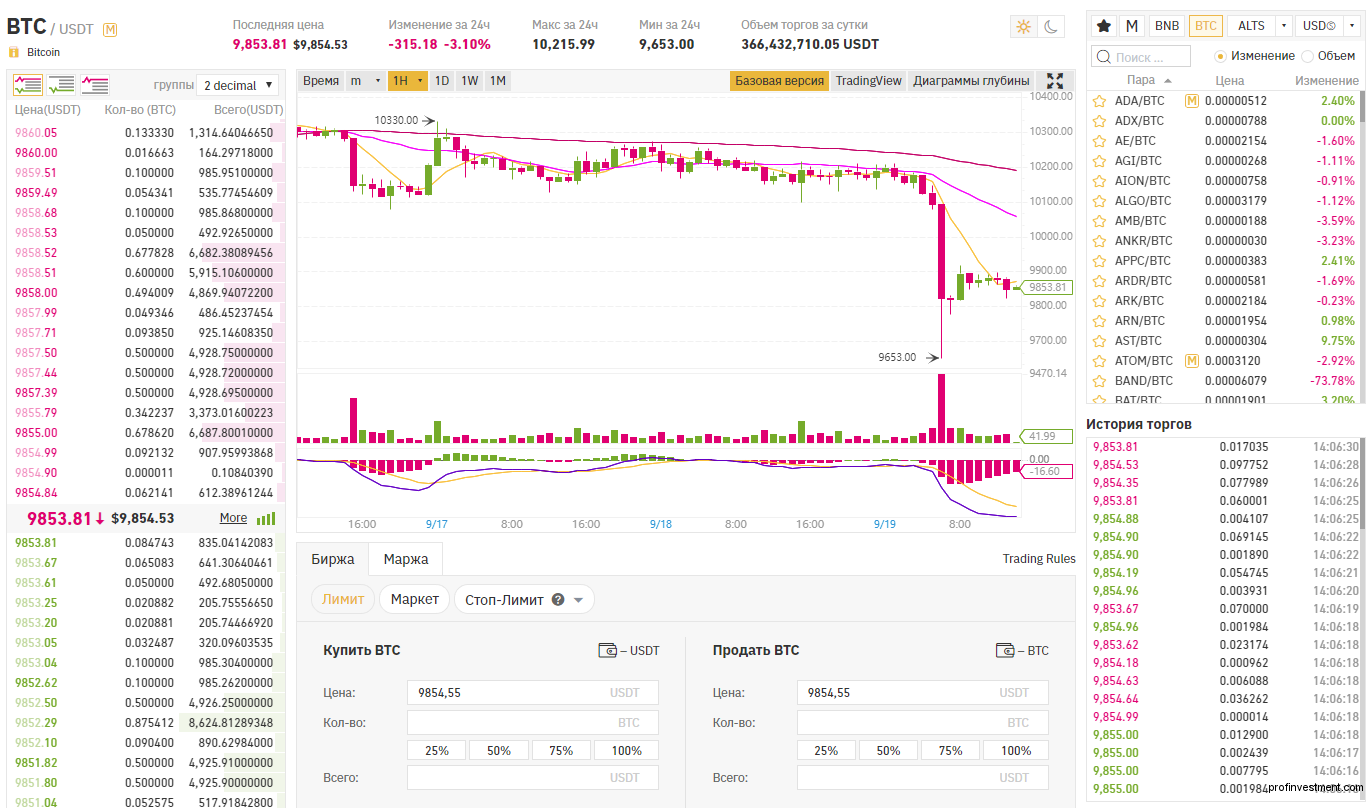
Task: Click the order book depth bars icon
Action: coord(266,518)
